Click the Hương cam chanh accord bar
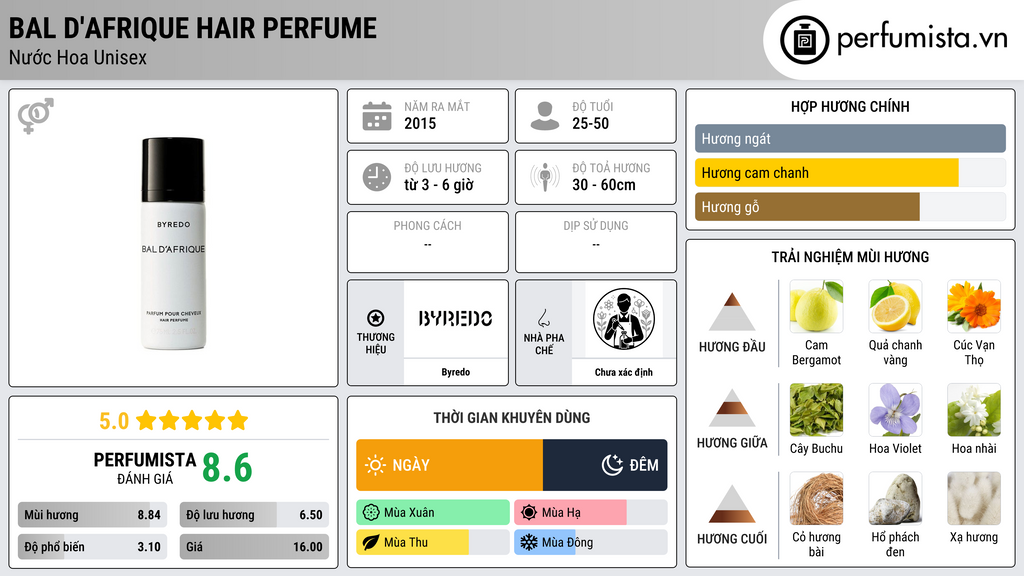Screen dimensions: 1024x576 pos(850,172)
